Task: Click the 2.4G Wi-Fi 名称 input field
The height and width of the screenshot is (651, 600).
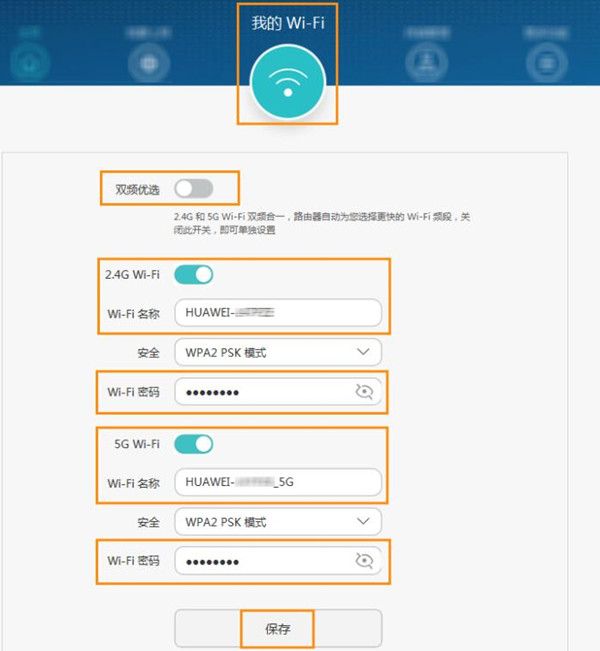Action: coord(278,312)
